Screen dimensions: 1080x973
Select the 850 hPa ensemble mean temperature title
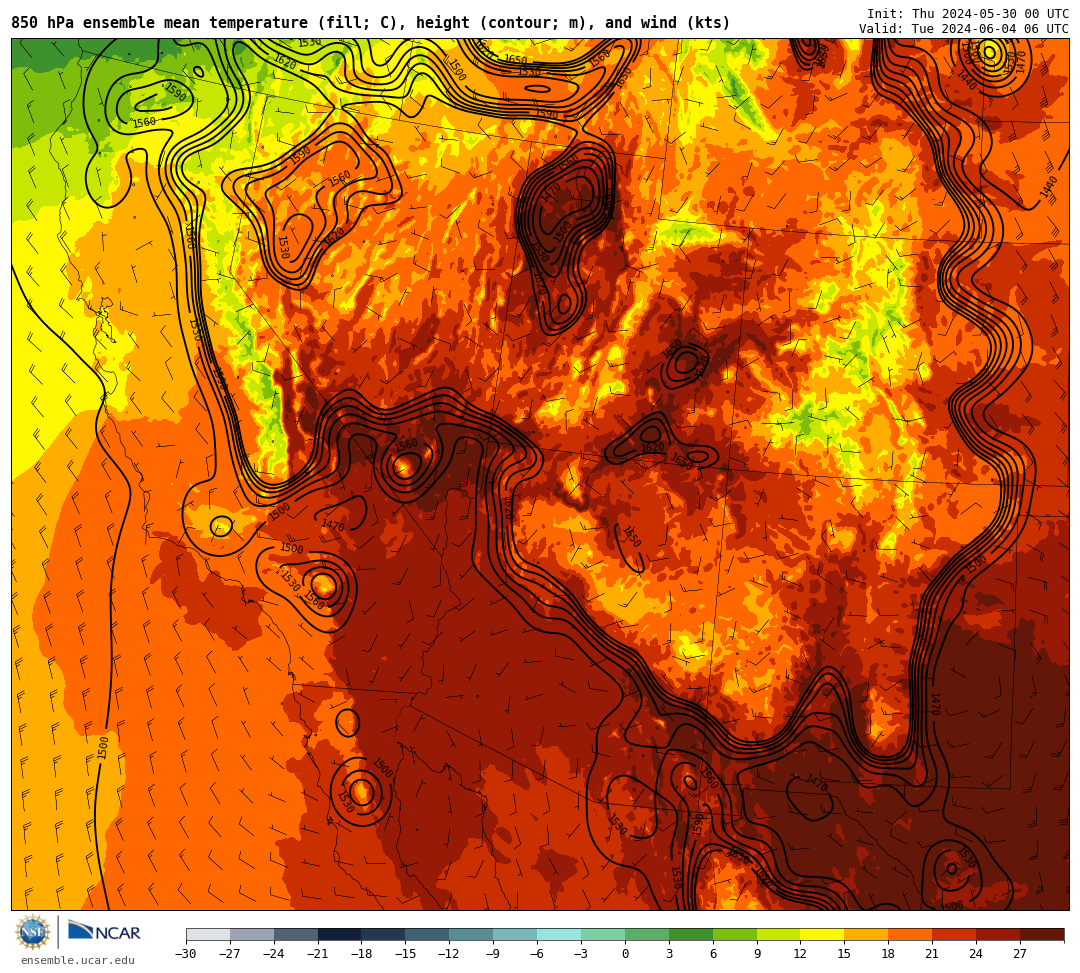tap(371, 23)
